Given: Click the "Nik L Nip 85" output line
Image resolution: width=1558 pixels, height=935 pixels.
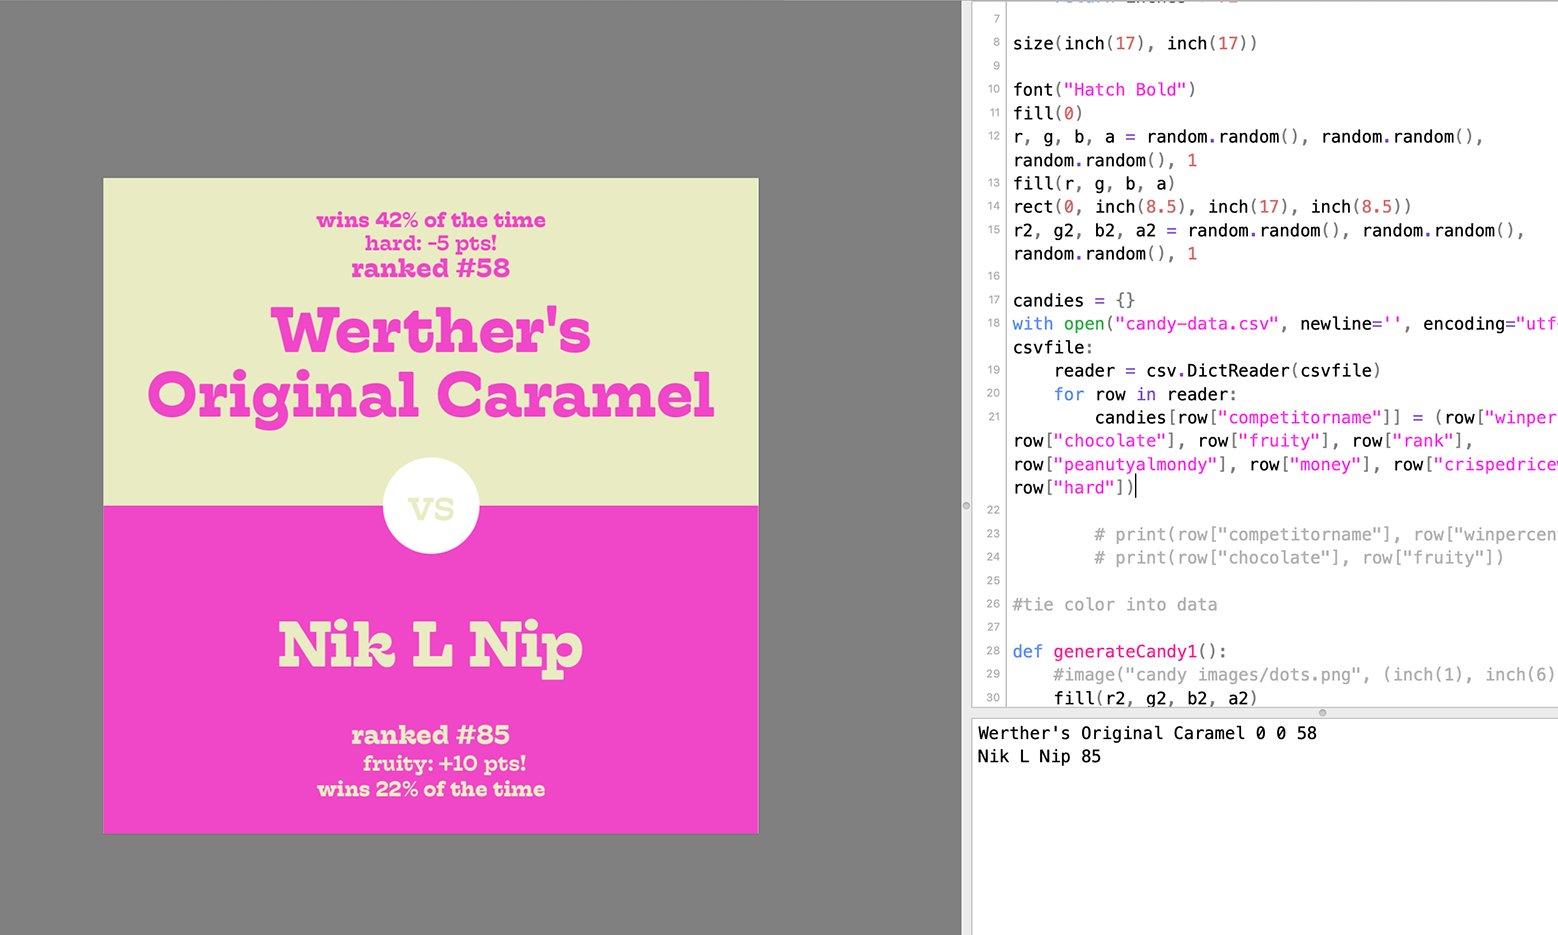Looking at the screenshot, I should click(x=1039, y=757).
